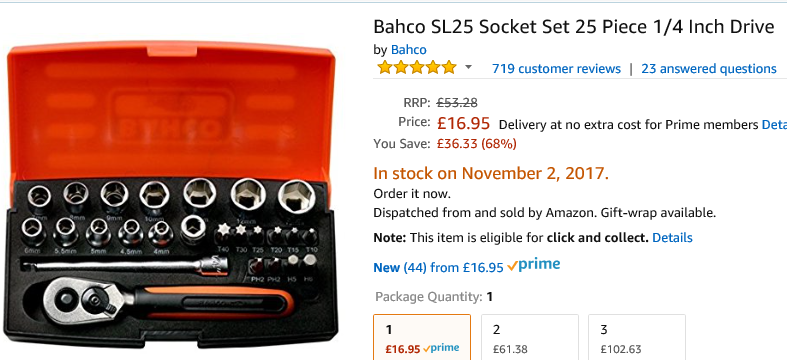Click the Prime logo beside New offers
787x360 pixels.
click(534, 265)
